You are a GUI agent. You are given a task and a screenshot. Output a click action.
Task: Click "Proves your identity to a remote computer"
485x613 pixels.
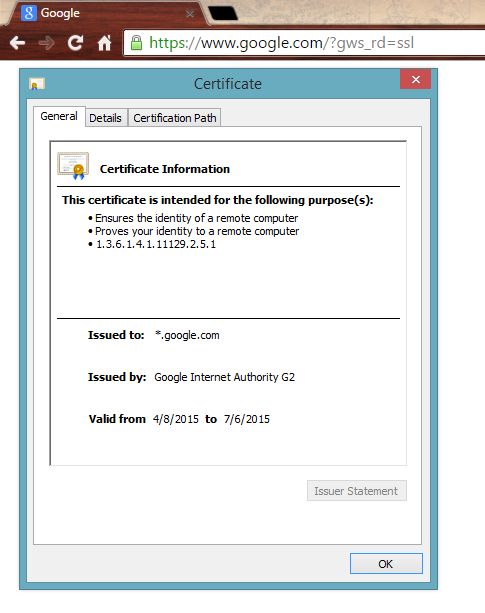pyautogui.click(x=197, y=231)
